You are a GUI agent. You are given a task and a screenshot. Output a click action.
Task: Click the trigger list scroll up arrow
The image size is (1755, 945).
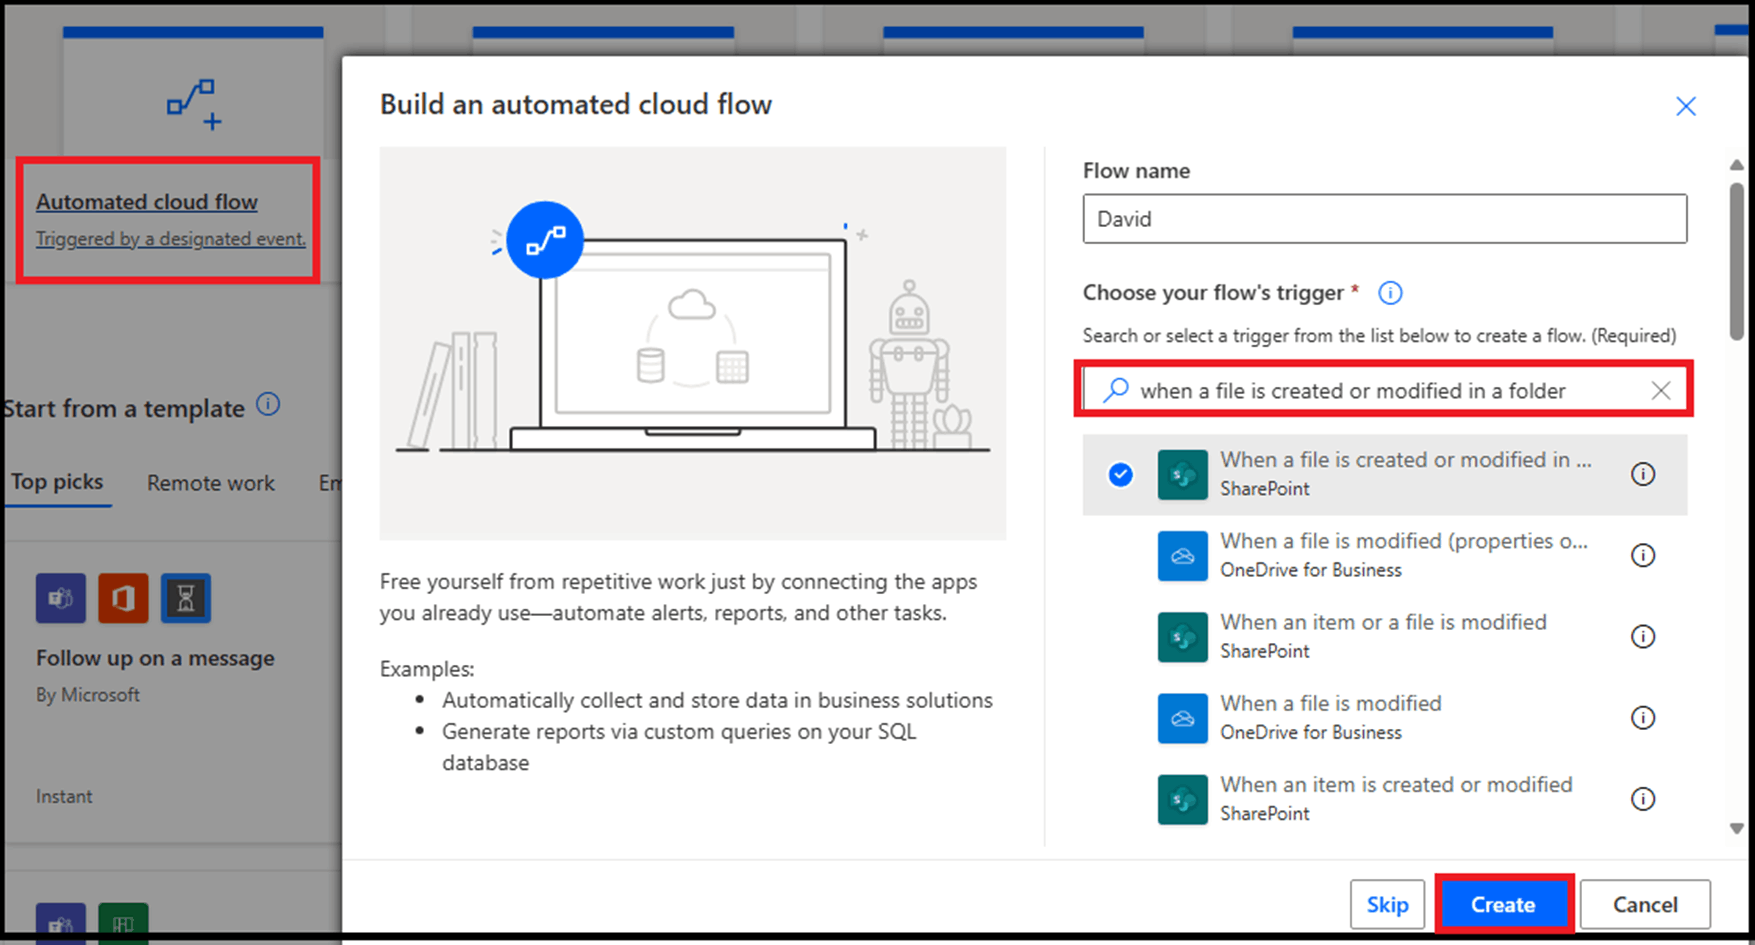(x=1737, y=165)
